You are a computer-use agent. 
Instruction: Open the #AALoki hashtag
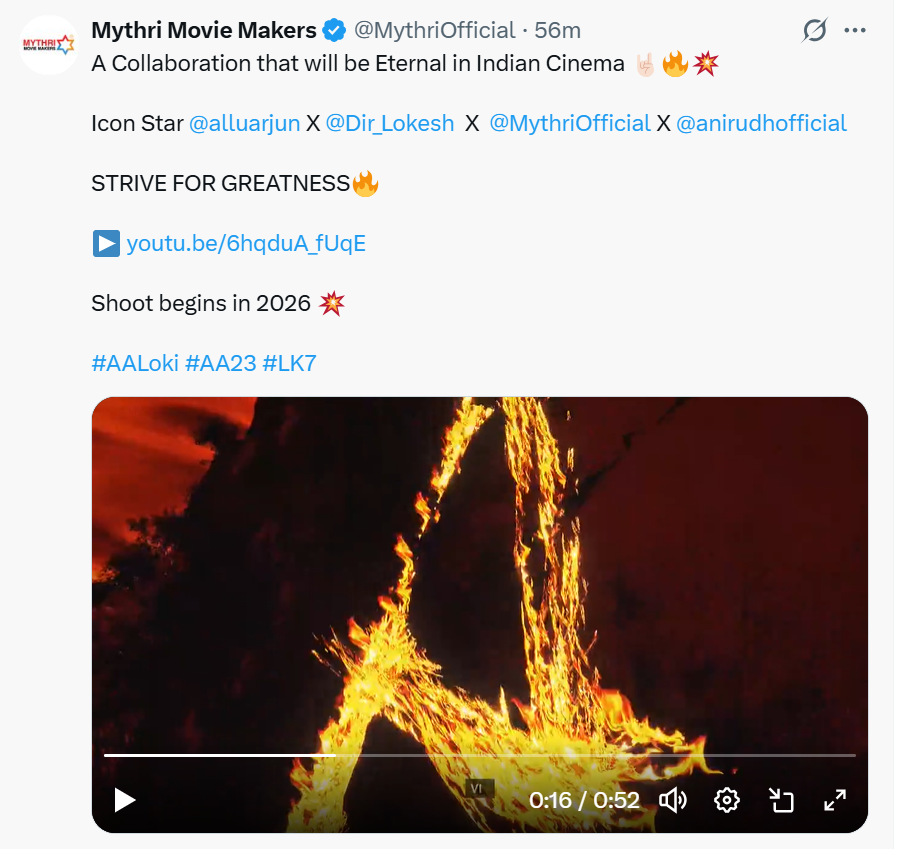(134, 363)
